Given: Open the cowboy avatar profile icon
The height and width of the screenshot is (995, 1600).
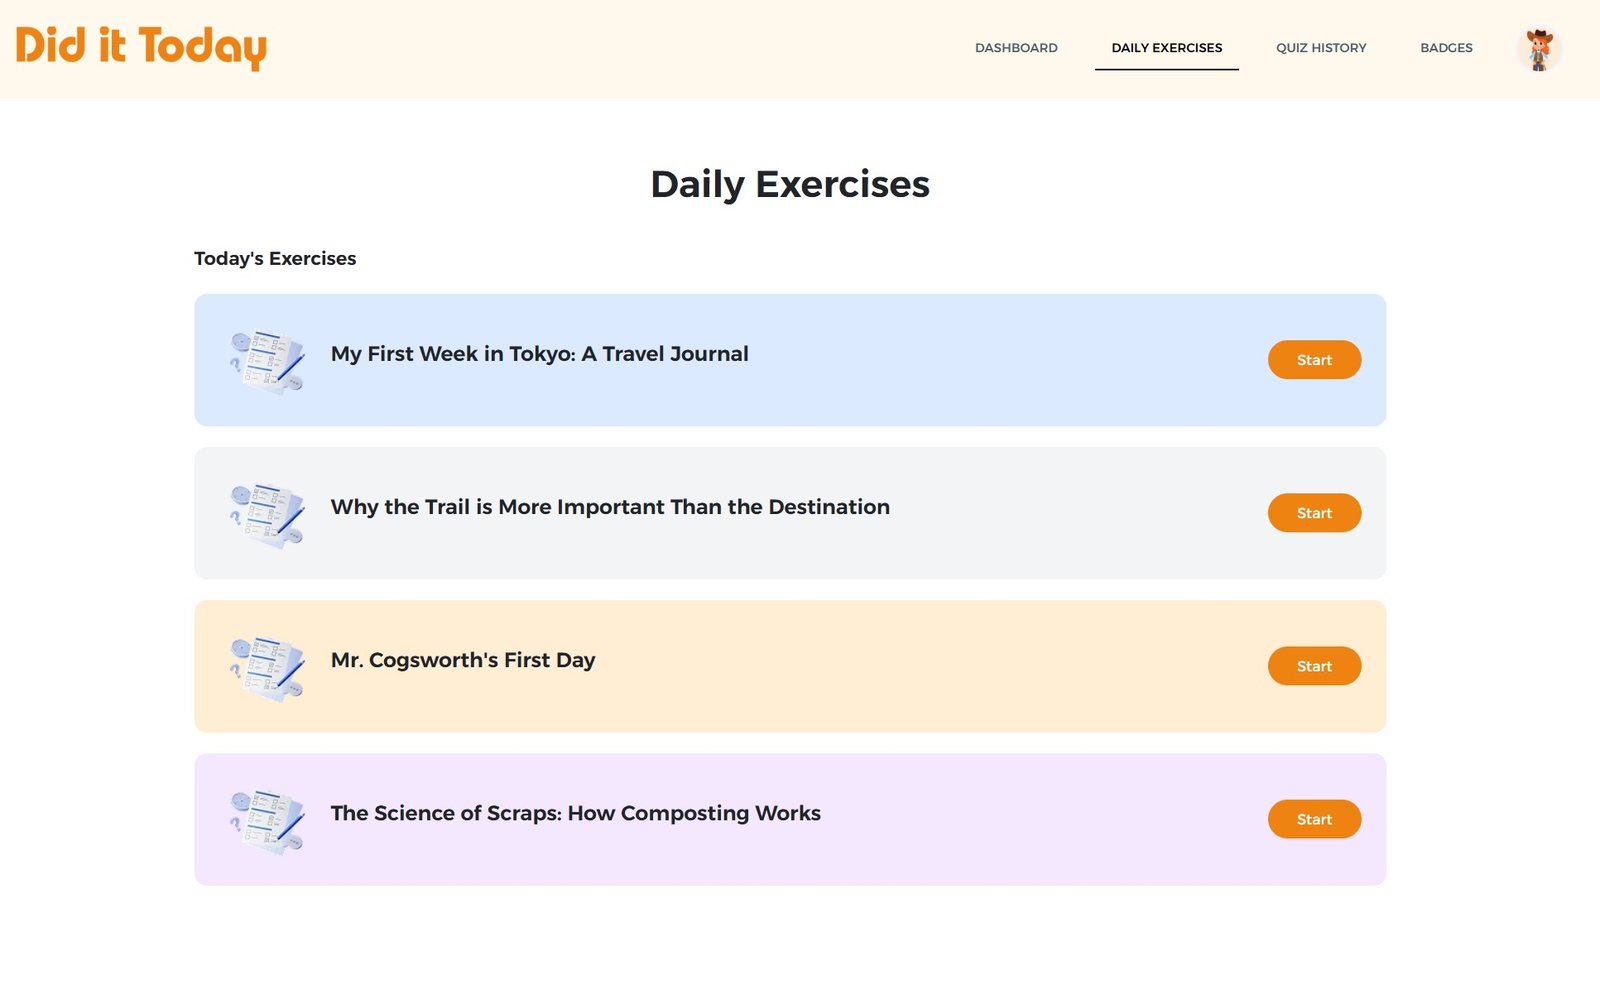Looking at the screenshot, I should point(1539,49).
